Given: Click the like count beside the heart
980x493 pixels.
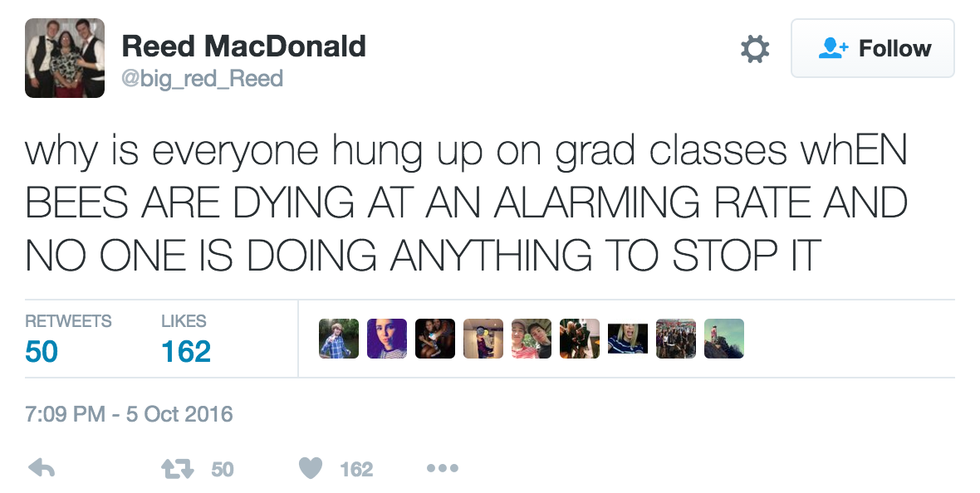Looking at the screenshot, I should tap(356, 469).
